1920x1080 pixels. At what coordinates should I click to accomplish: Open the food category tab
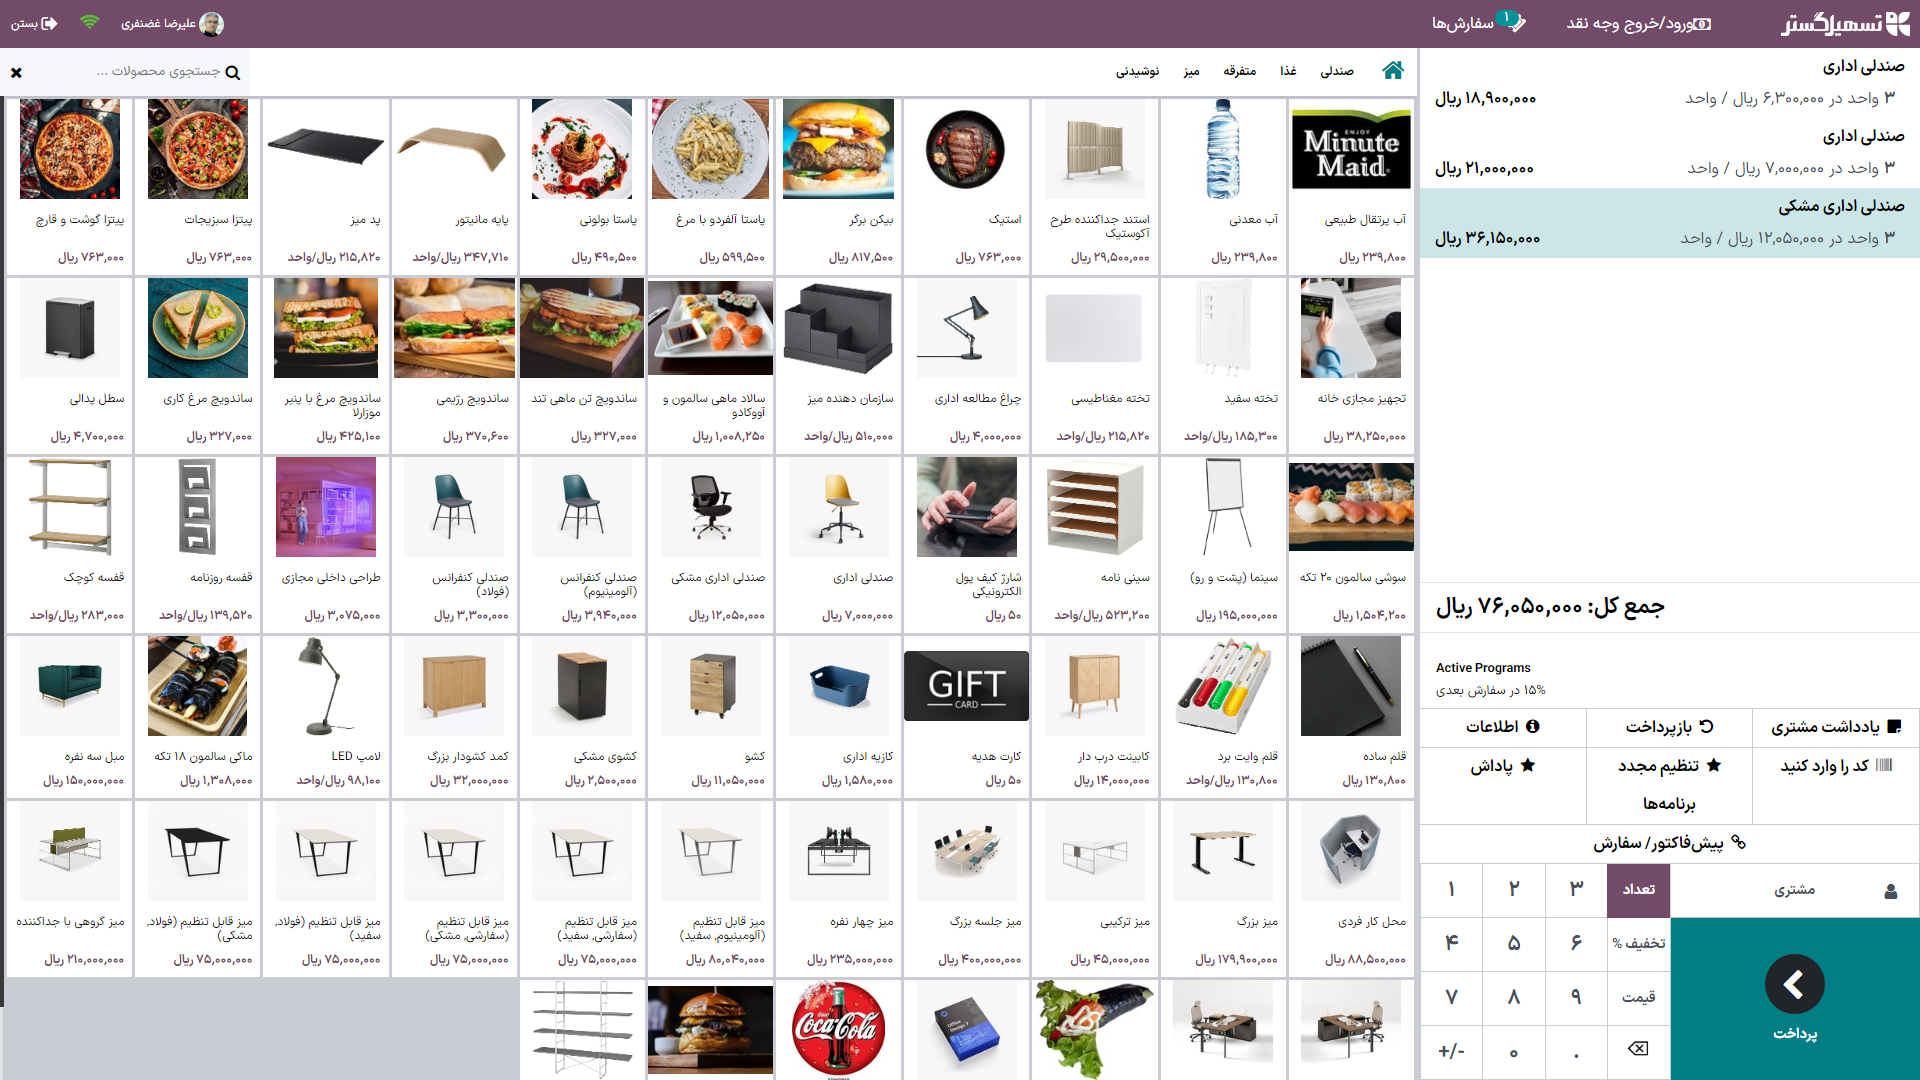tap(1288, 71)
